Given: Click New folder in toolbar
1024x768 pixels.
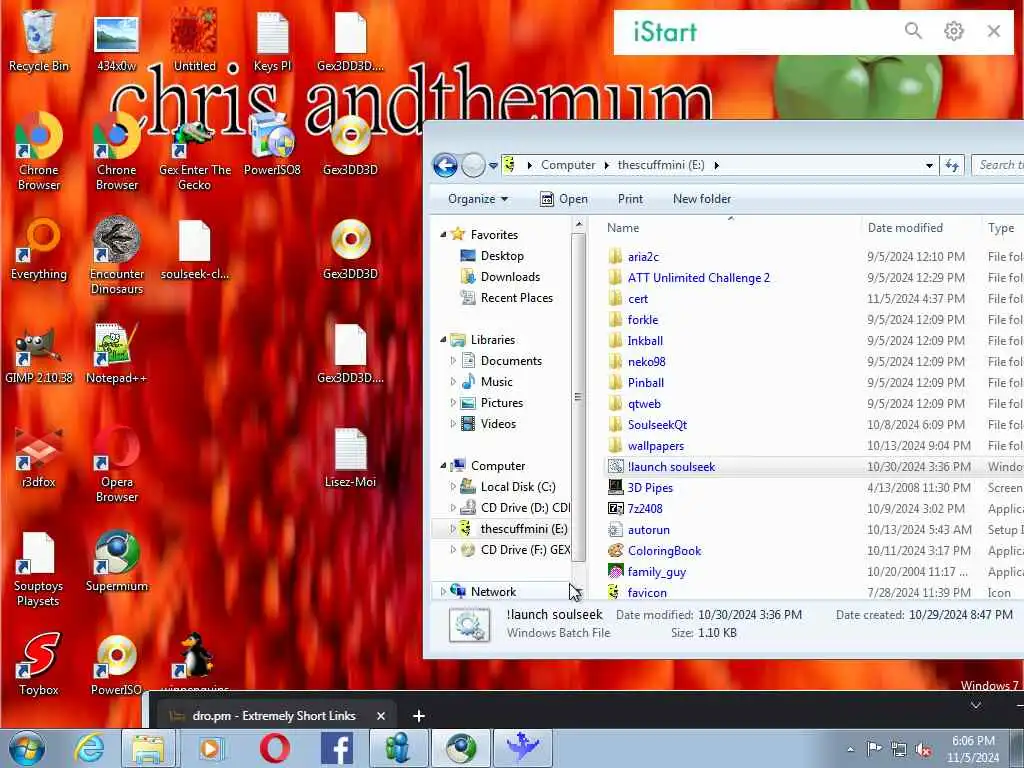Looking at the screenshot, I should 702,199.
